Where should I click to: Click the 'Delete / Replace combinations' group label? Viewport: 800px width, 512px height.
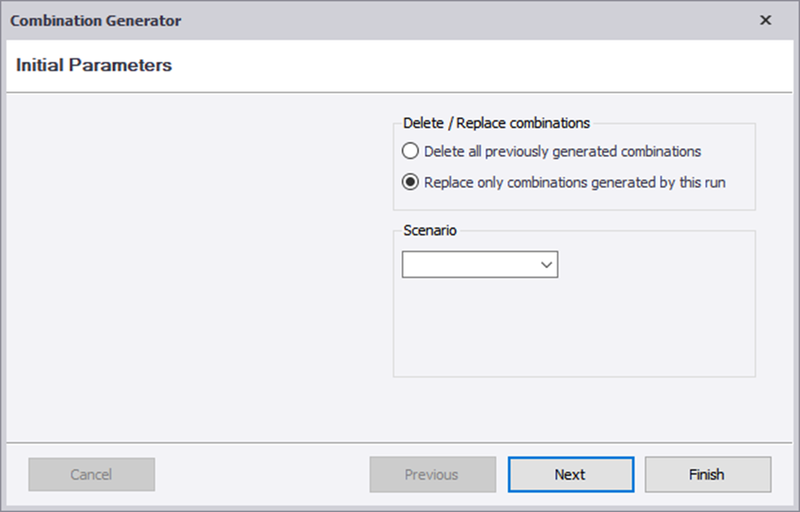[496, 123]
